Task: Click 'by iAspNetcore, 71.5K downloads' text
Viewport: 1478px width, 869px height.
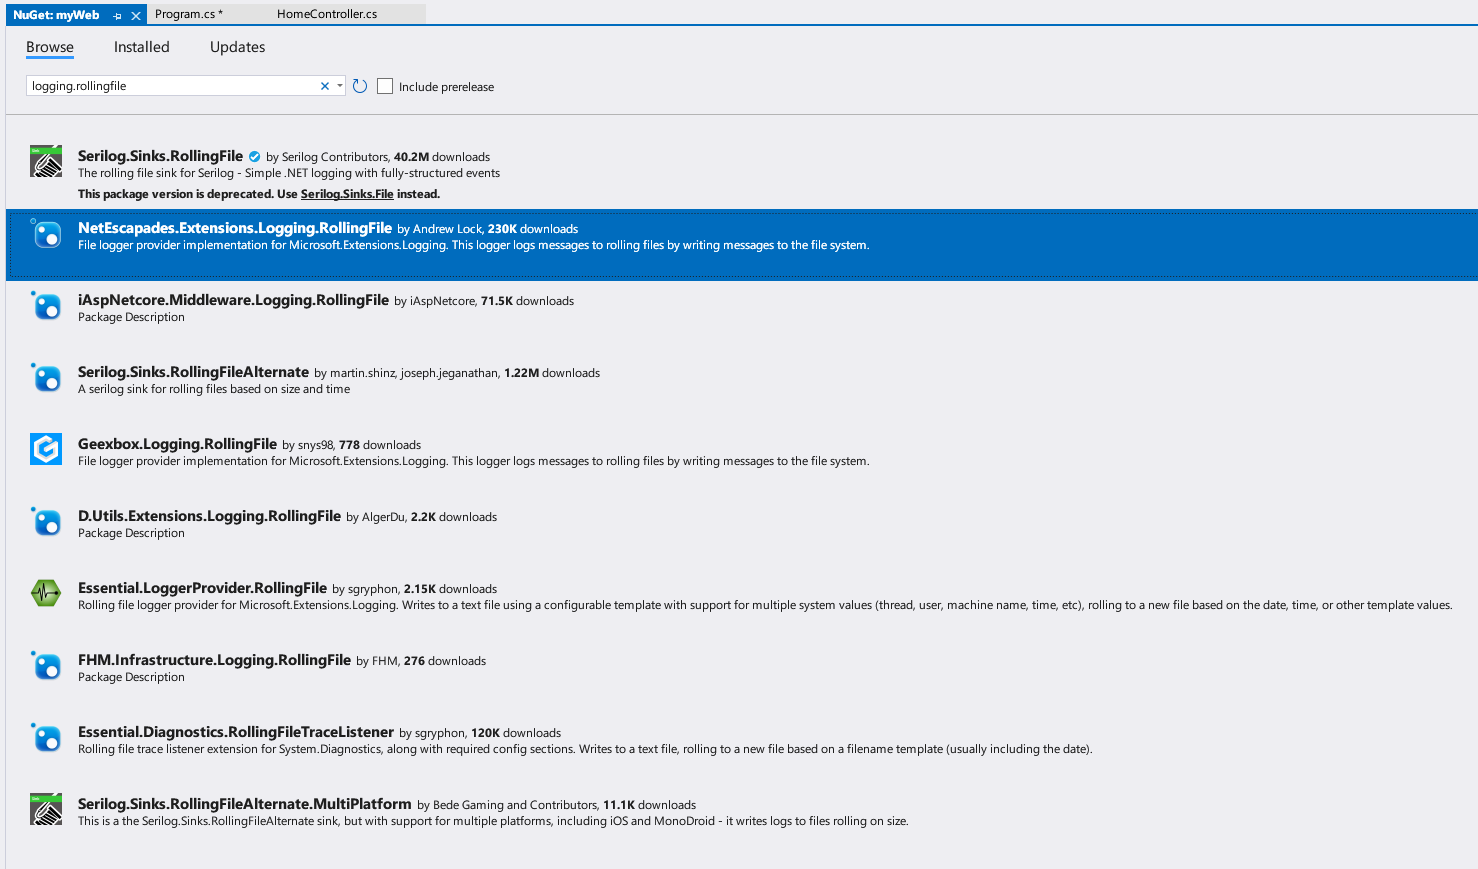Action: [484, 301]
